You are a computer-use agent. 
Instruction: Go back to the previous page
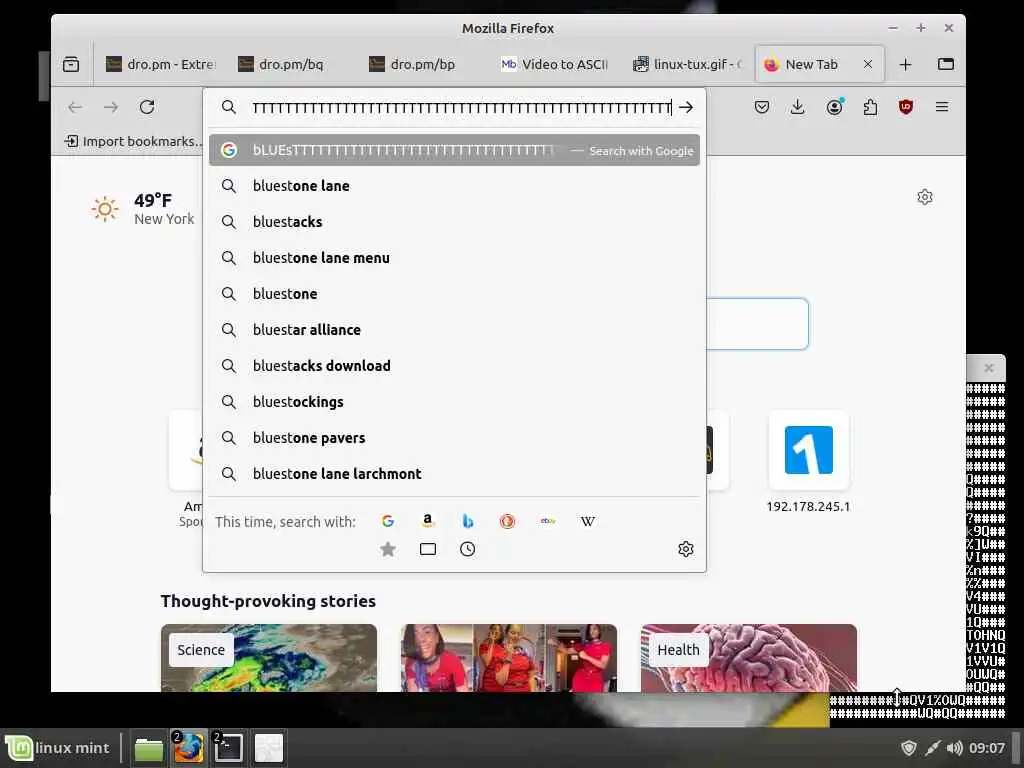point(75,107)
